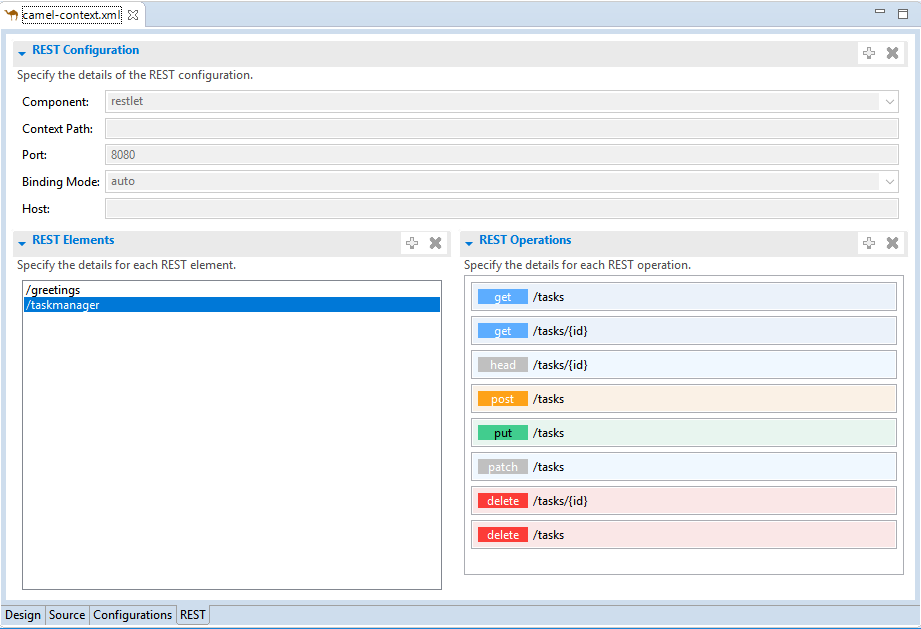
Task: Select the /greetings REST element
Action: [x=53, y=290]
